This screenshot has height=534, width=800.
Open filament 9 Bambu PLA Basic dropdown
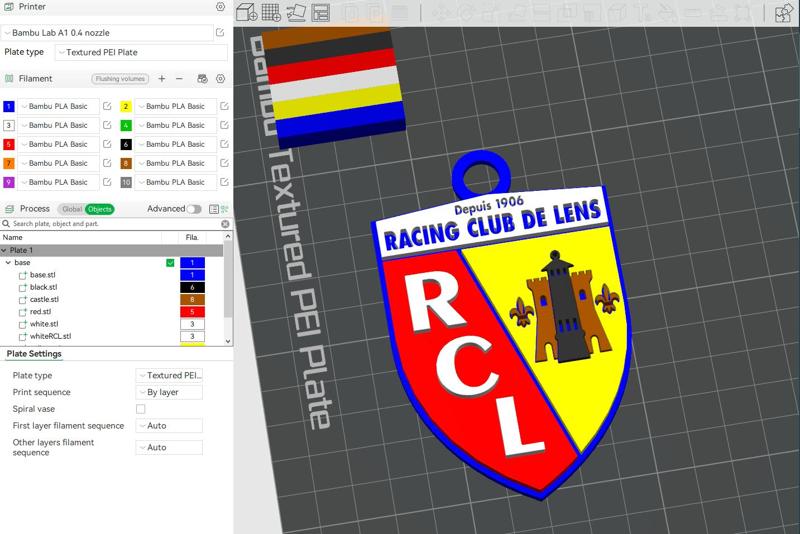pos(58,182)
